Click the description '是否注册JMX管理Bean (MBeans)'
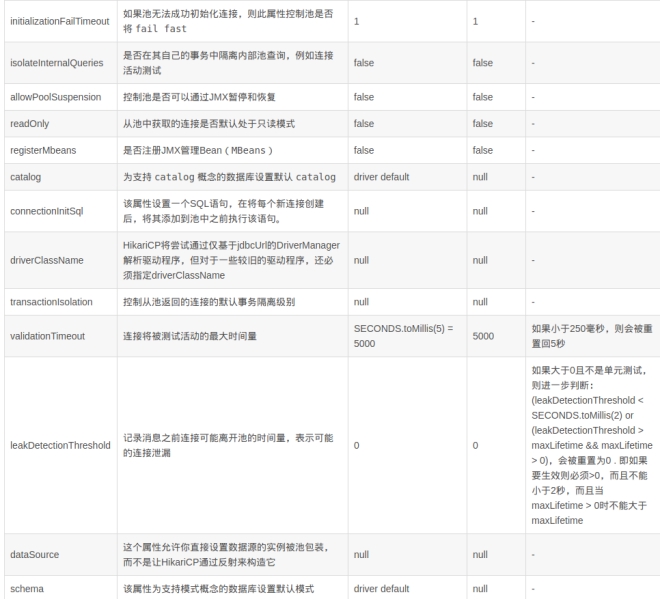This screenshot has width=660, height=600. tap(198, 150)
